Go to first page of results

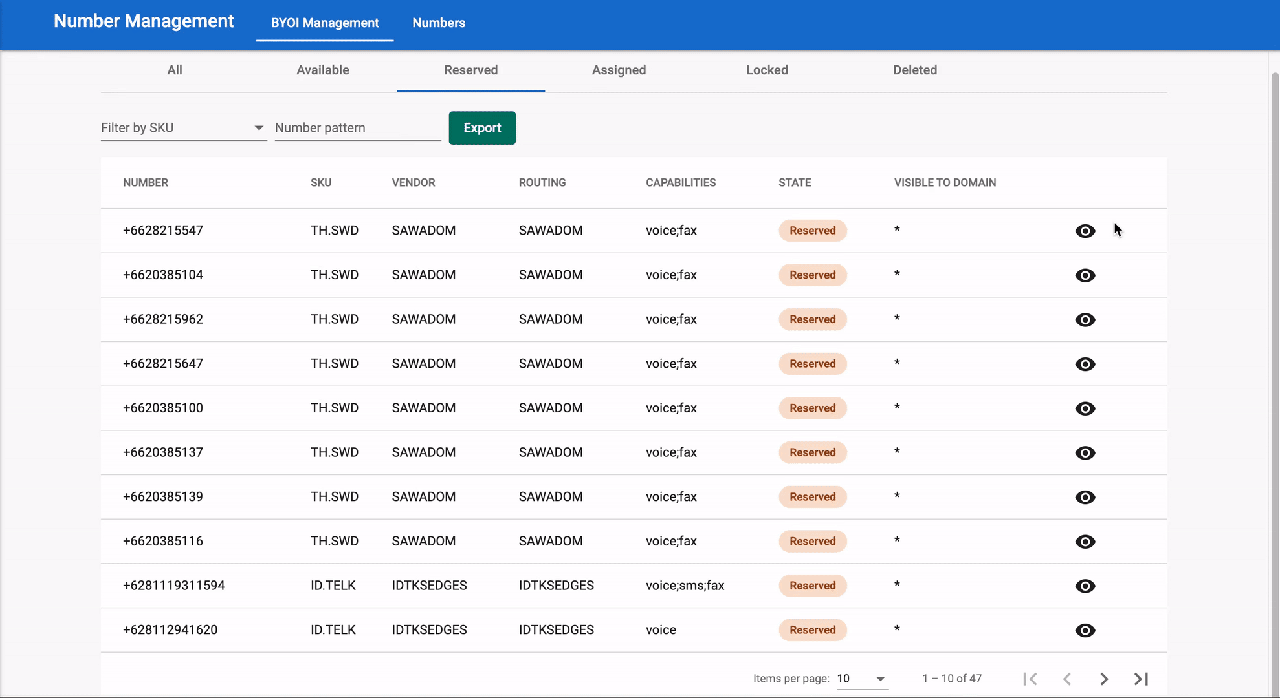point(1030,679)
